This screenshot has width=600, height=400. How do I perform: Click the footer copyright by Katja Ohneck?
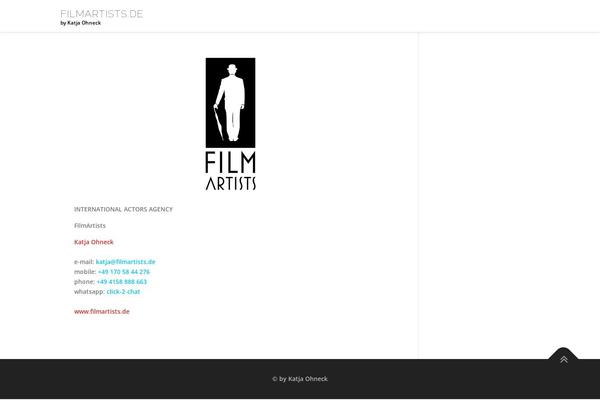pos(300,379)
